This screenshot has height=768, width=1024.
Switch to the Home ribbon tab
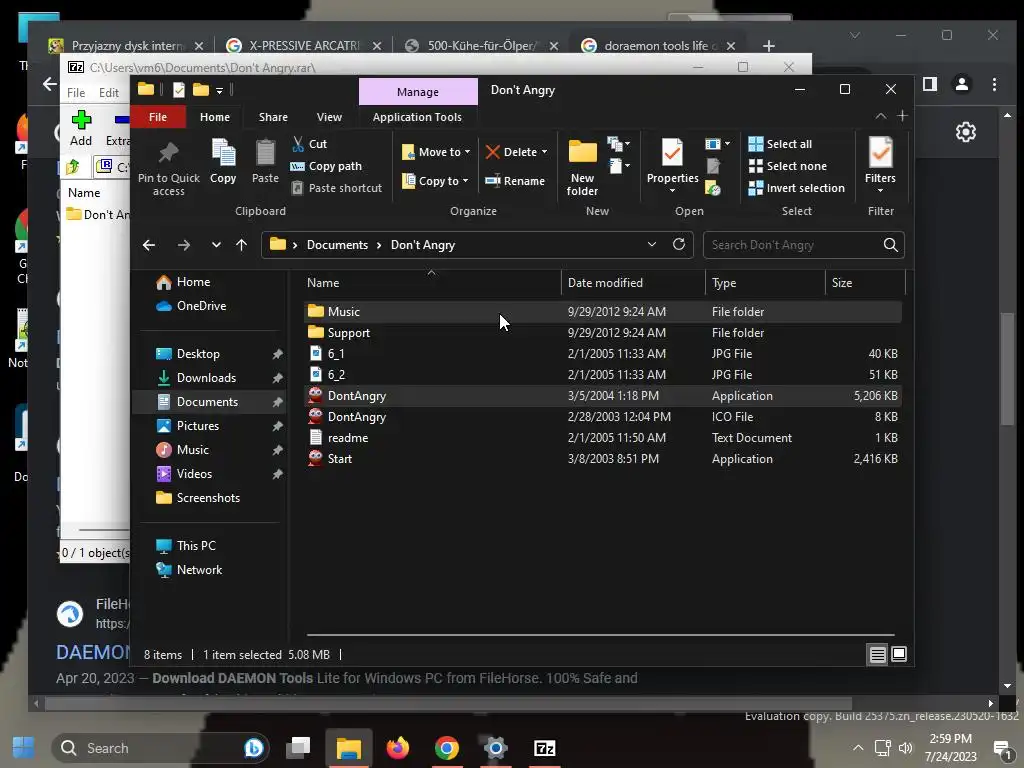pyautogui.click(x=215, y=117)
